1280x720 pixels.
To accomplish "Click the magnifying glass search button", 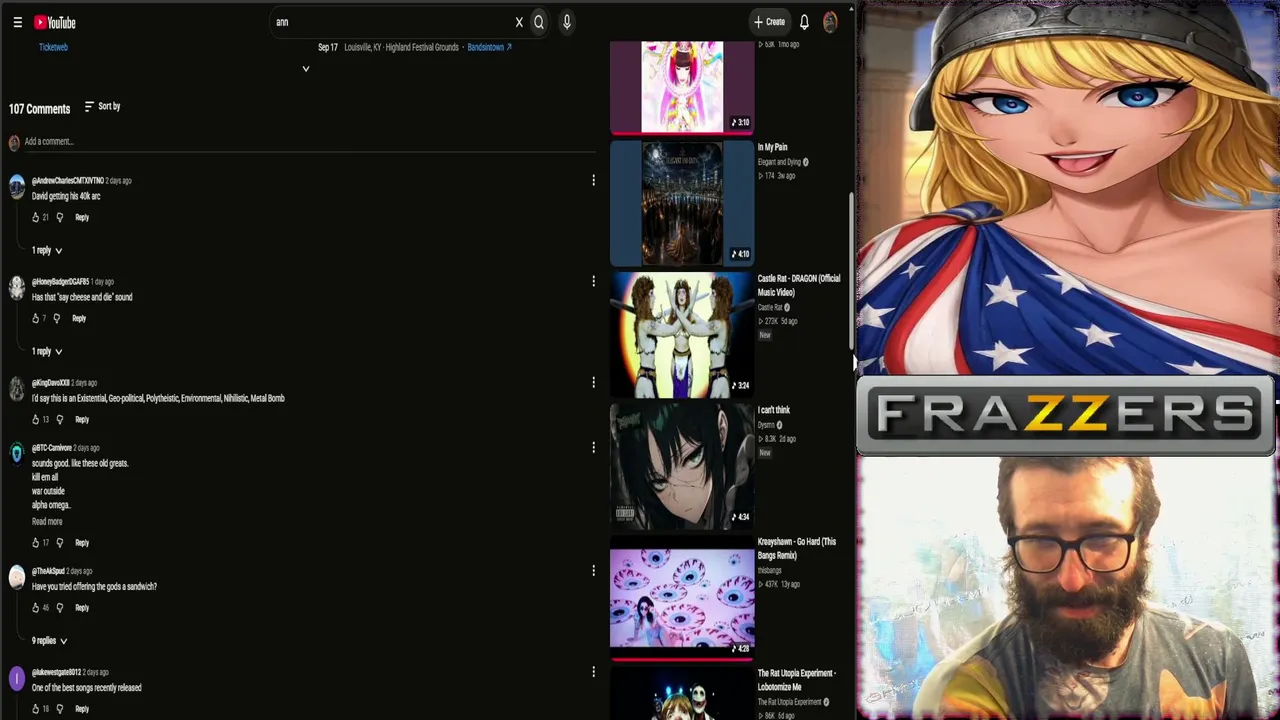I will [539, 22].
